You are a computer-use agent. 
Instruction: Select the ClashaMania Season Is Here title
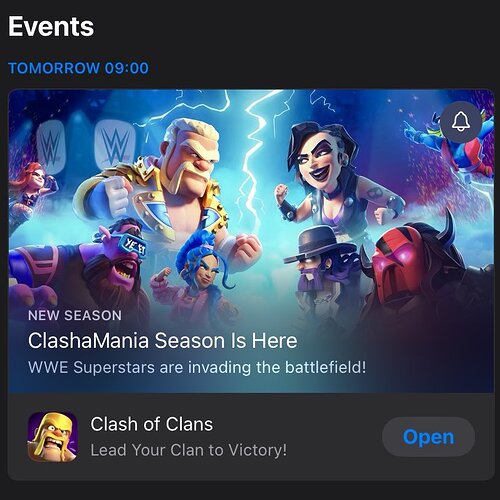click(163, 341)
